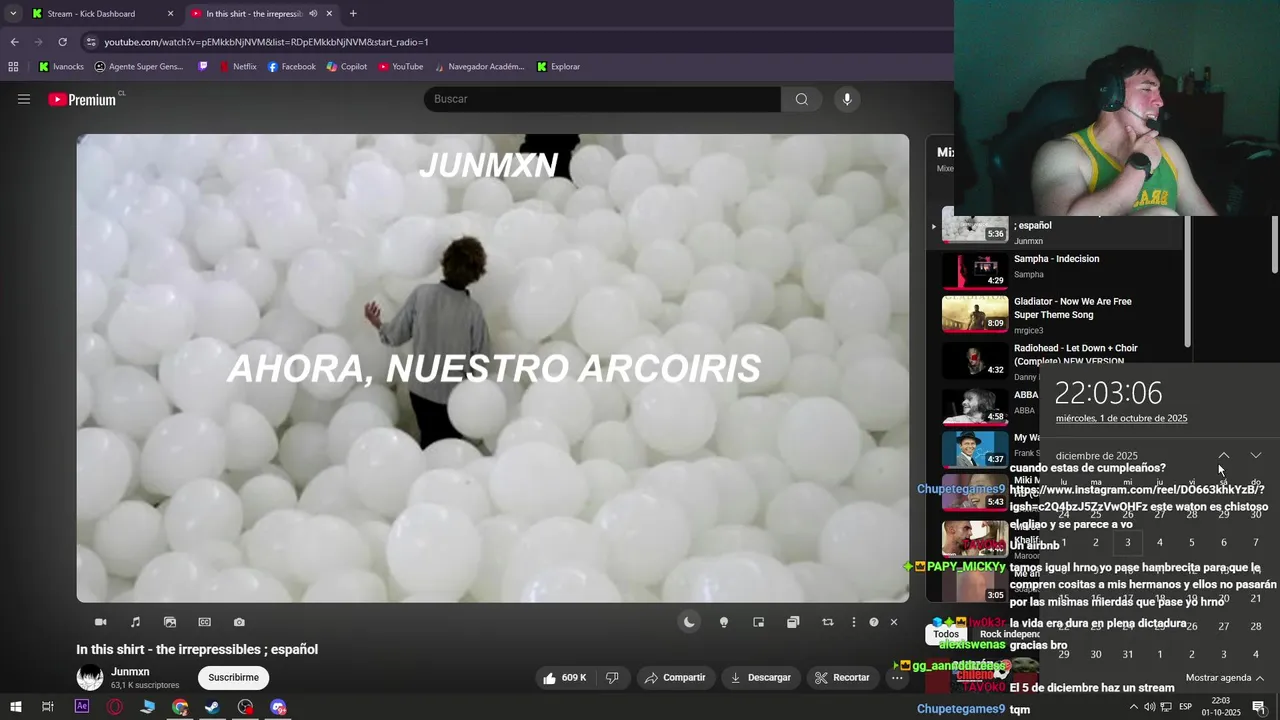This screenshot has width=1280, height=720.
Task: Go to previous month with calendar up arrow
Action: point(1224,456)
